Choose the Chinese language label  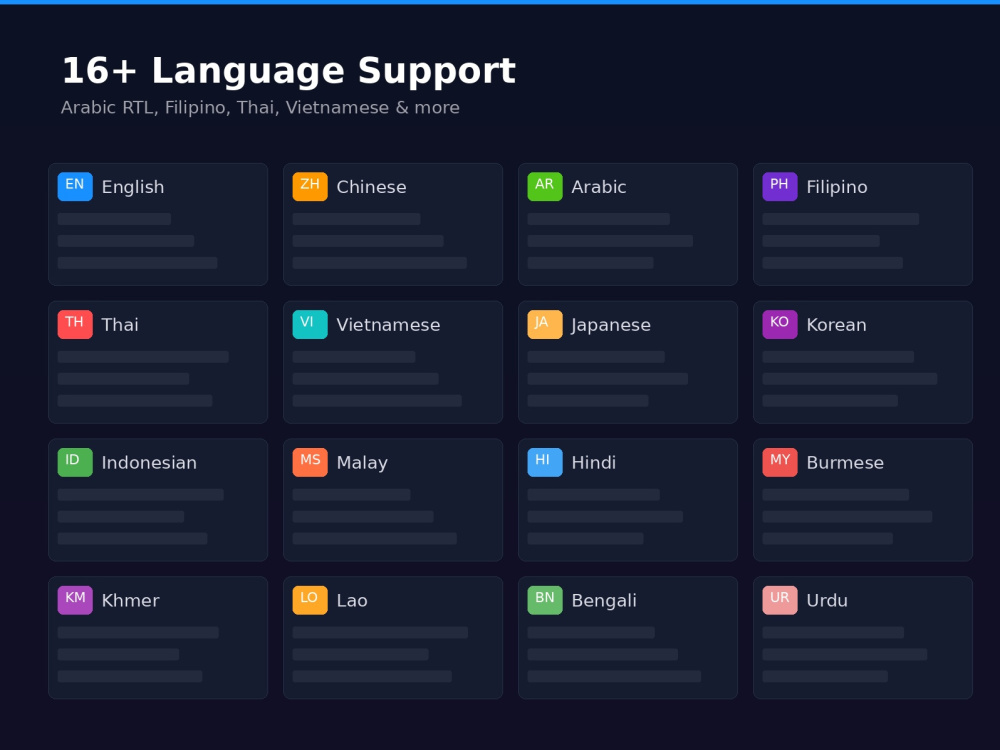click(371, 188)
